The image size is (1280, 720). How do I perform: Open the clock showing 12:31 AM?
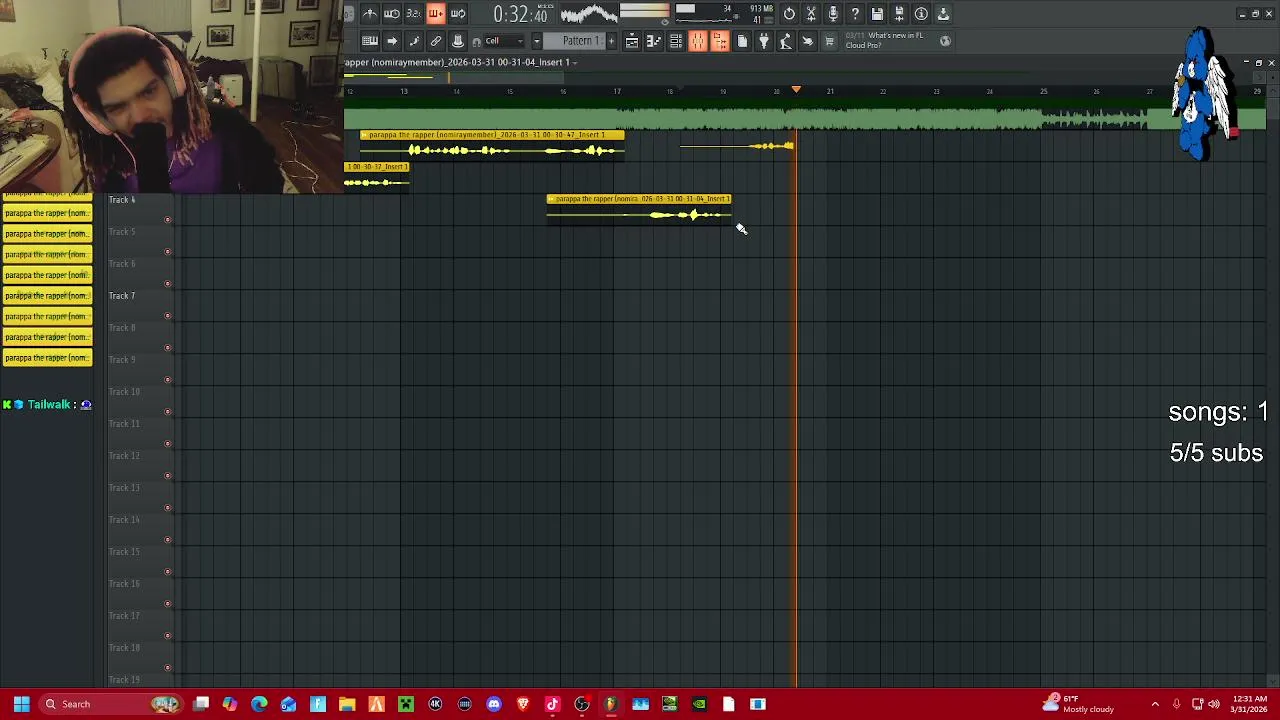[x=1249, y=704]
